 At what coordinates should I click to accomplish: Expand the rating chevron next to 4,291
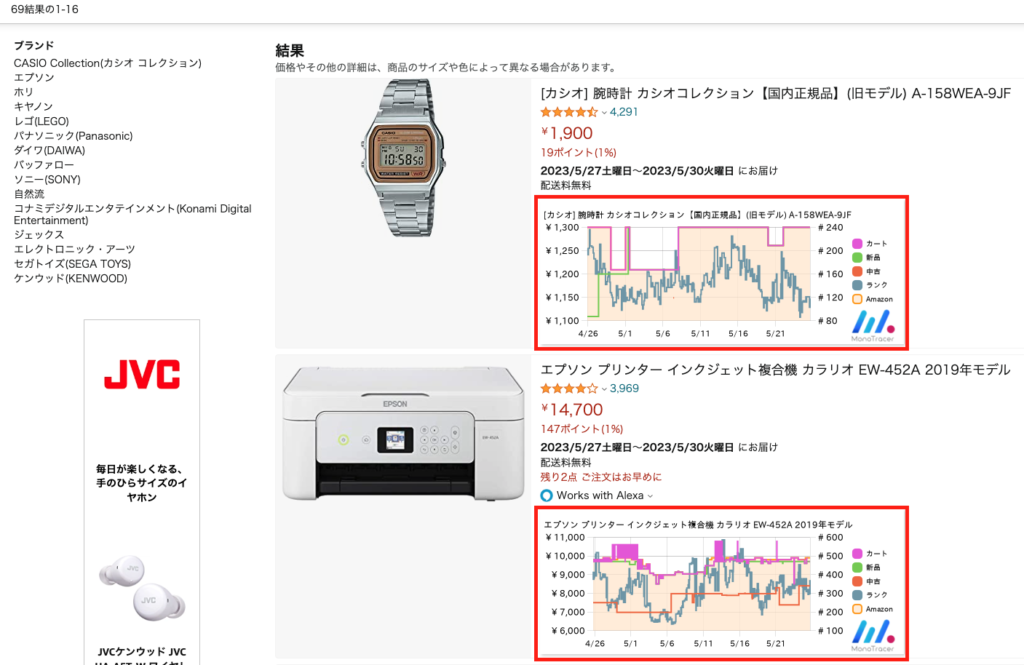[x=604, y=113]
